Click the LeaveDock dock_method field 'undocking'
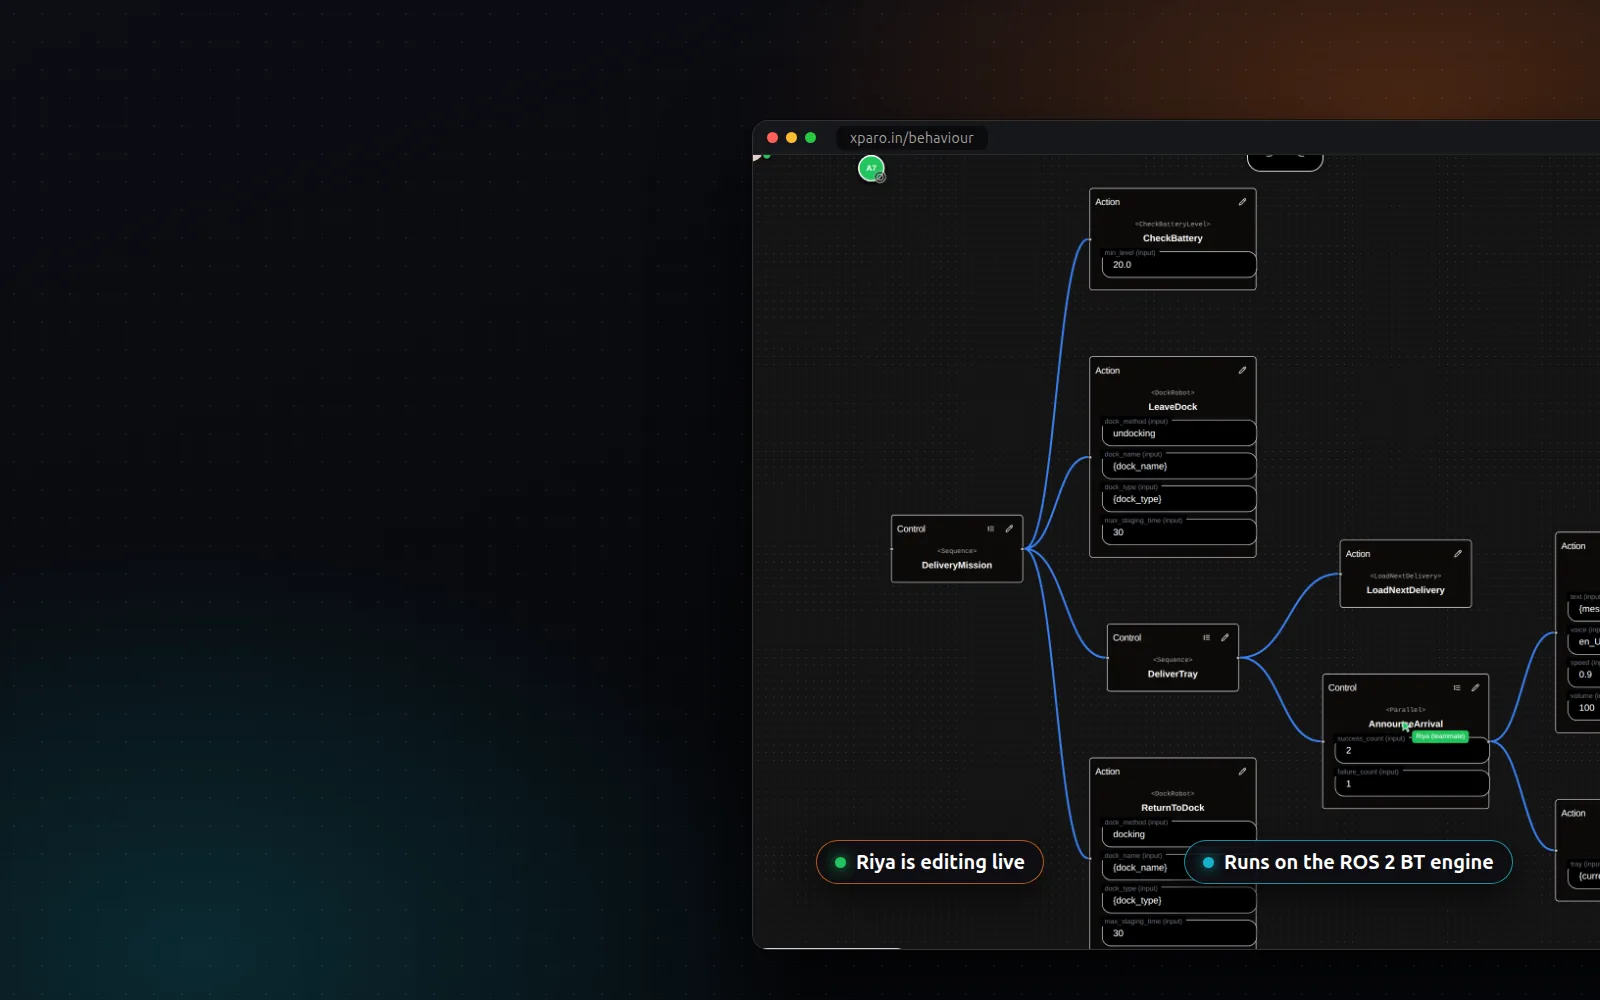1600x1000 pixels. click(x=1179, y=433)
